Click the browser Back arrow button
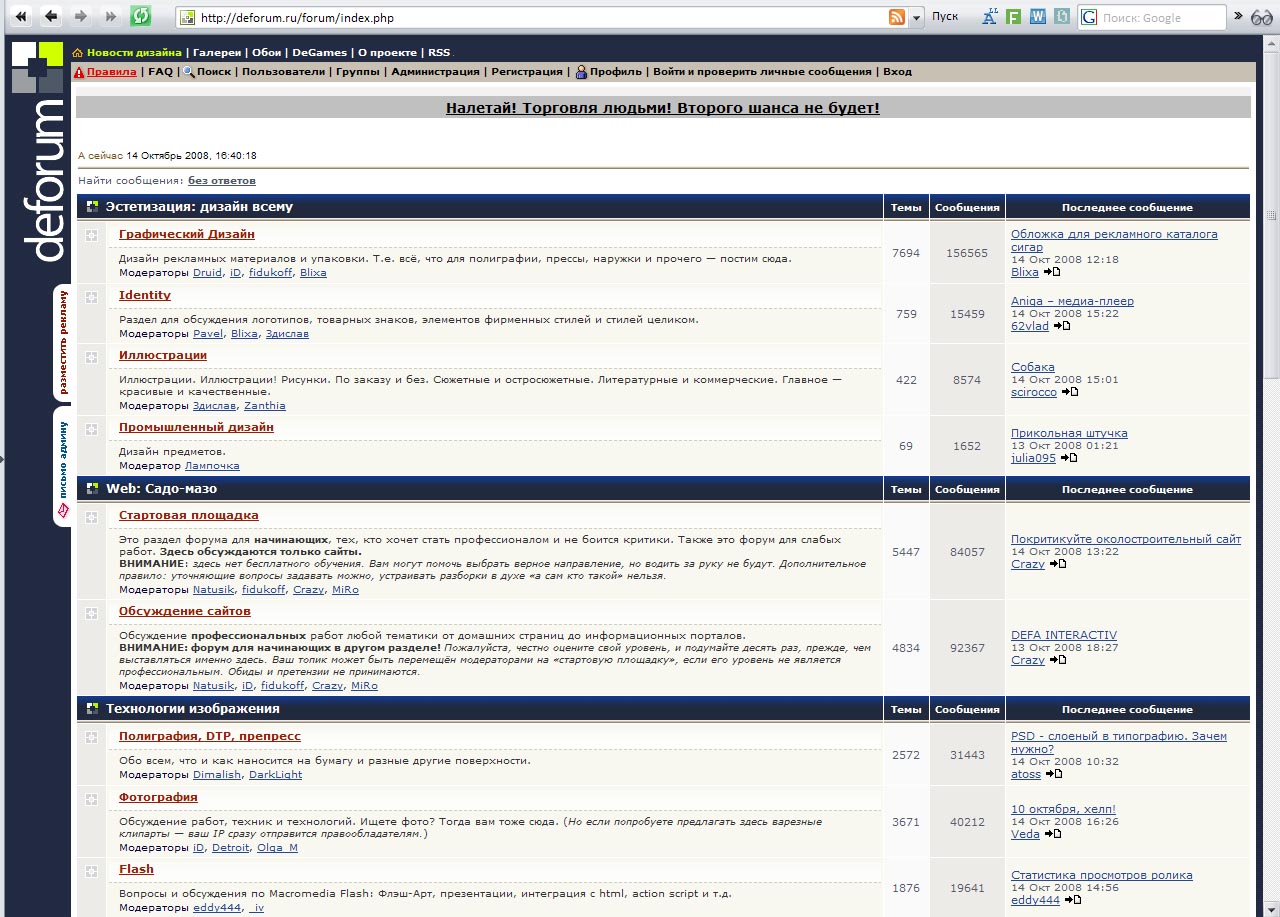Image resolution: width=1280 pixels, height=917 pixels. 50,16
